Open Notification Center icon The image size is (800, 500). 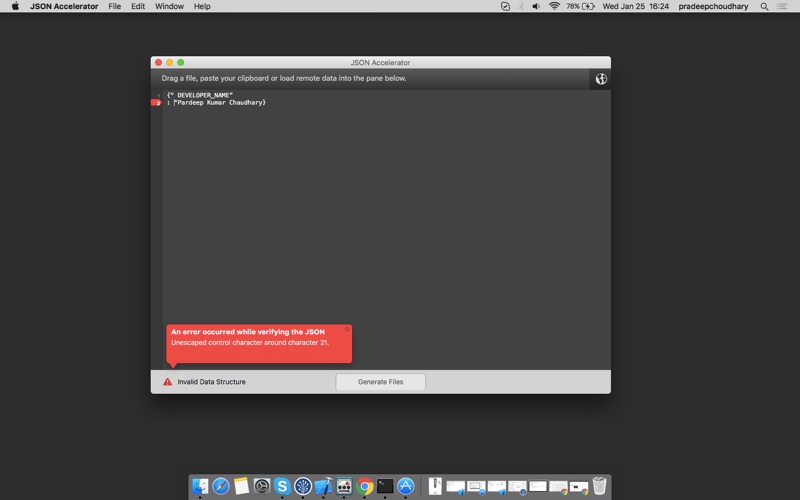coord(782,6)
